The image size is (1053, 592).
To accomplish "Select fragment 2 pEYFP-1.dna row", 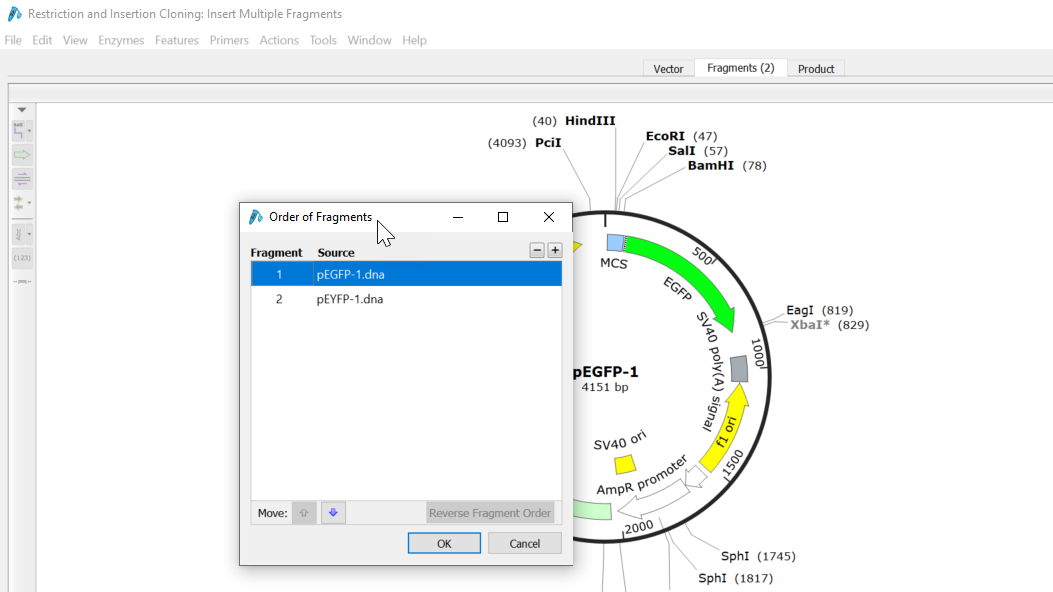I will pos(406,299).
